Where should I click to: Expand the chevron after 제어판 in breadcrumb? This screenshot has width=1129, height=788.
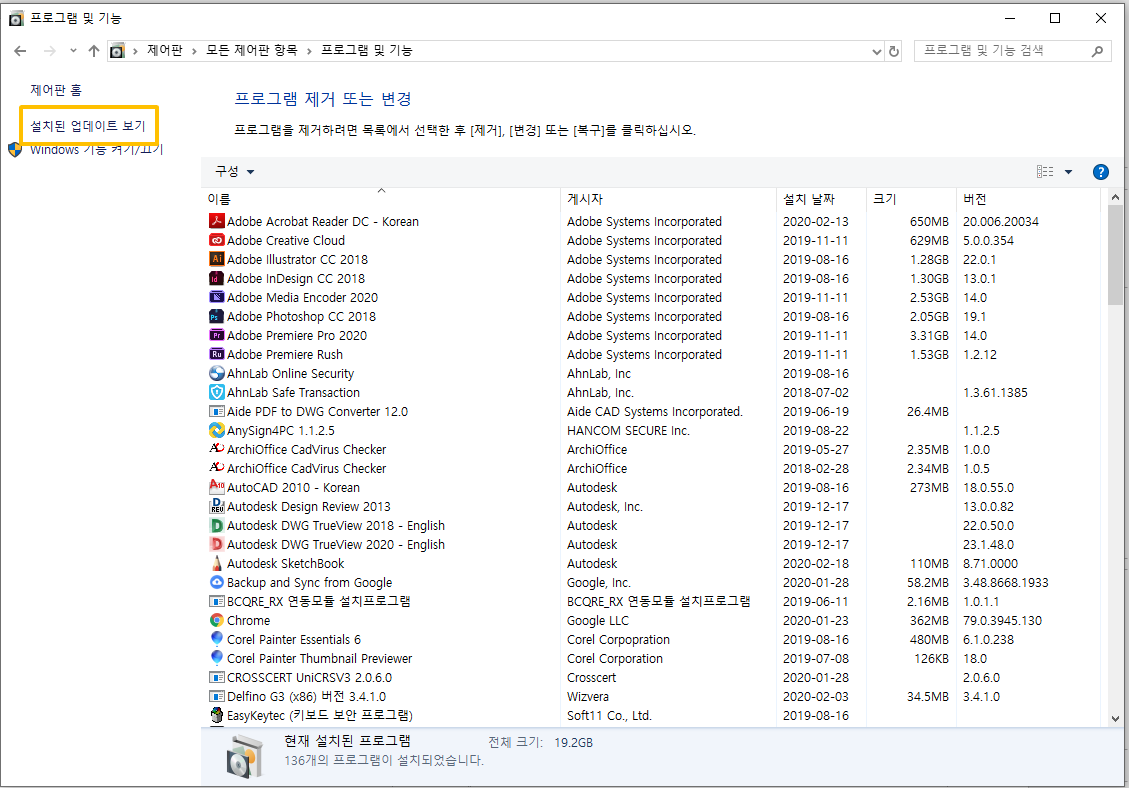[x=194, y=51]
